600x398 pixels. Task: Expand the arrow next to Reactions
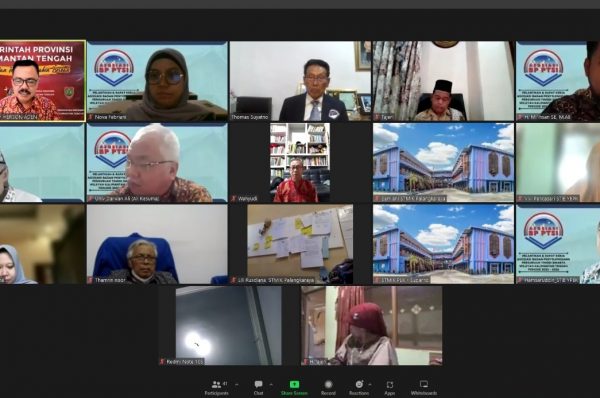[370, 384]
